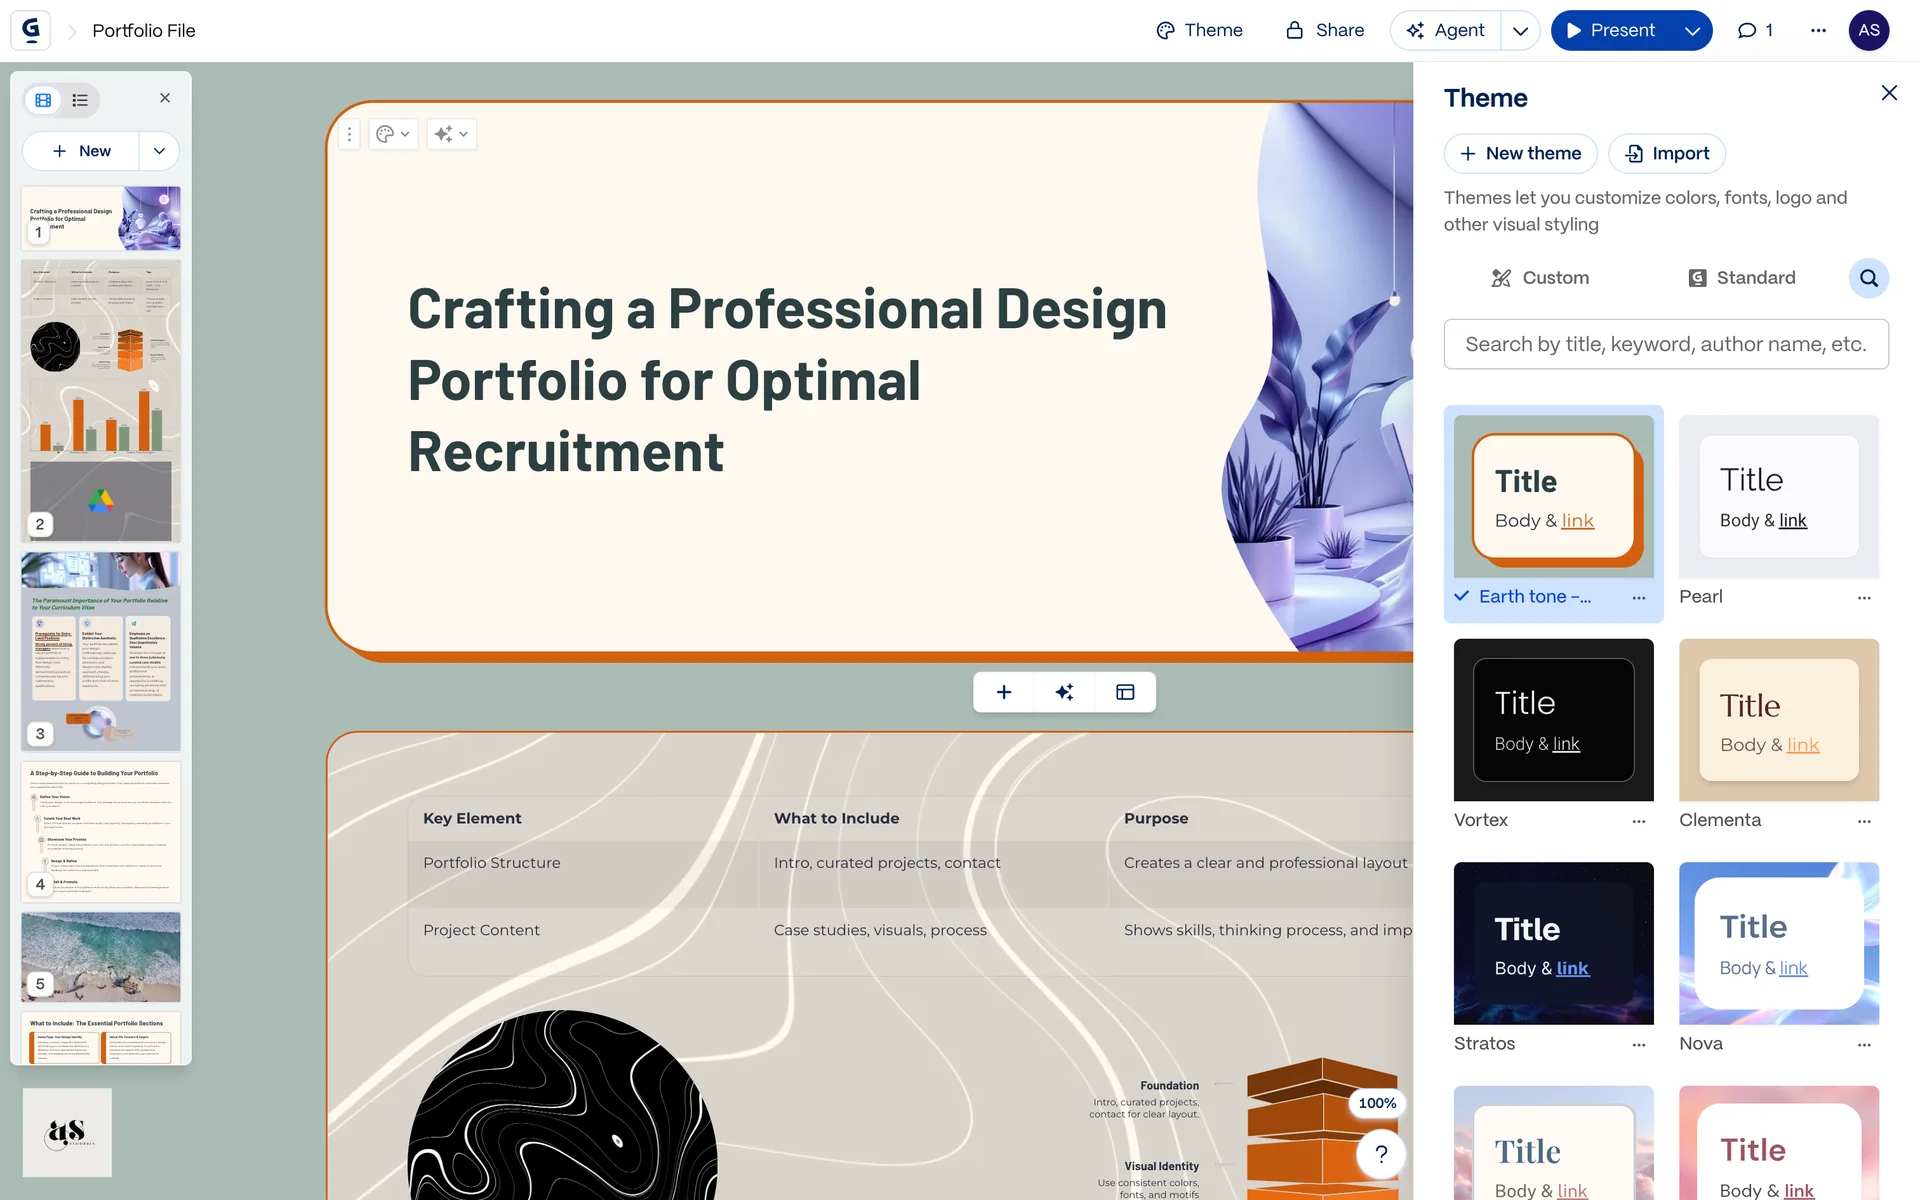Open the card template layout icon

point(1125,692)
